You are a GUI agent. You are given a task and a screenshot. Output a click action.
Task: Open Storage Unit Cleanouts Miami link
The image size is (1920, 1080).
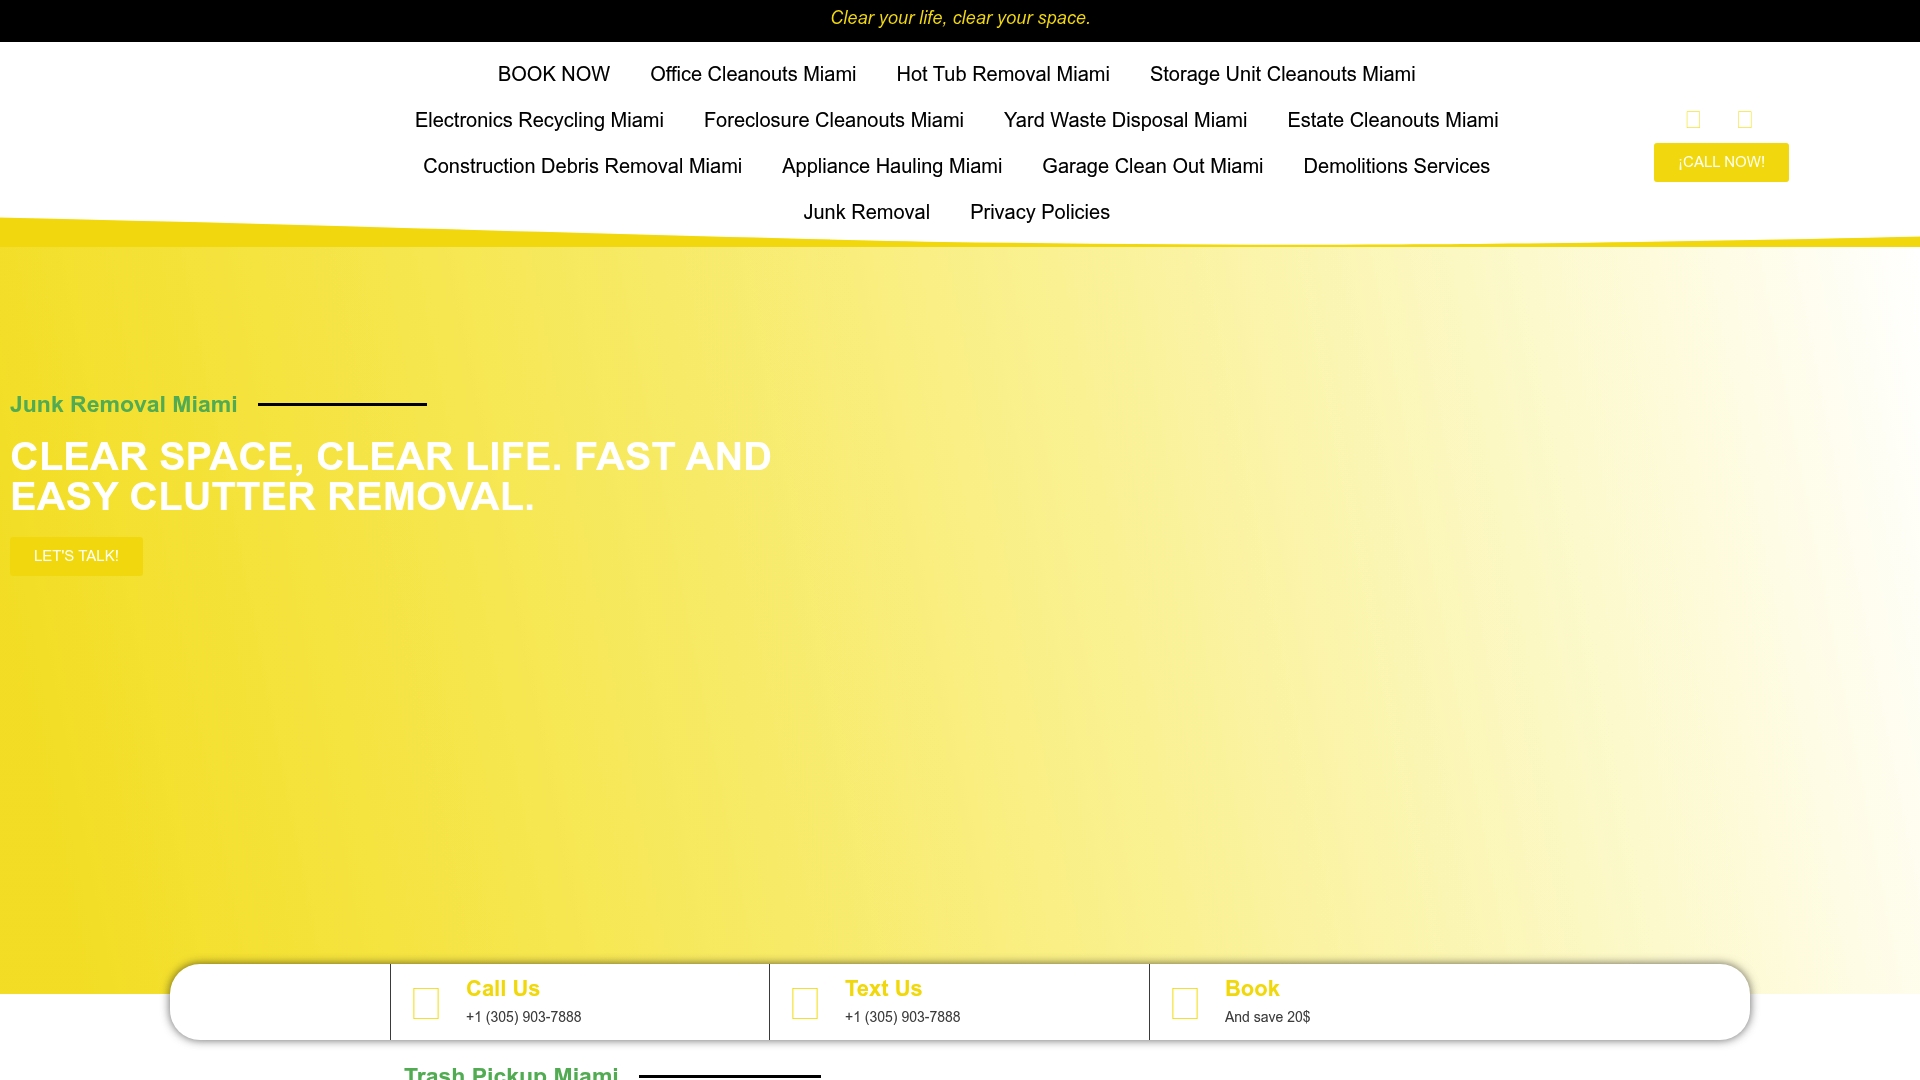(1282, 74)
